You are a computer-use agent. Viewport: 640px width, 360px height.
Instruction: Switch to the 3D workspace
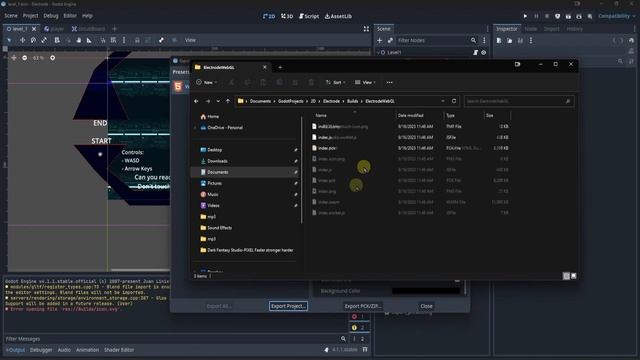287,16
